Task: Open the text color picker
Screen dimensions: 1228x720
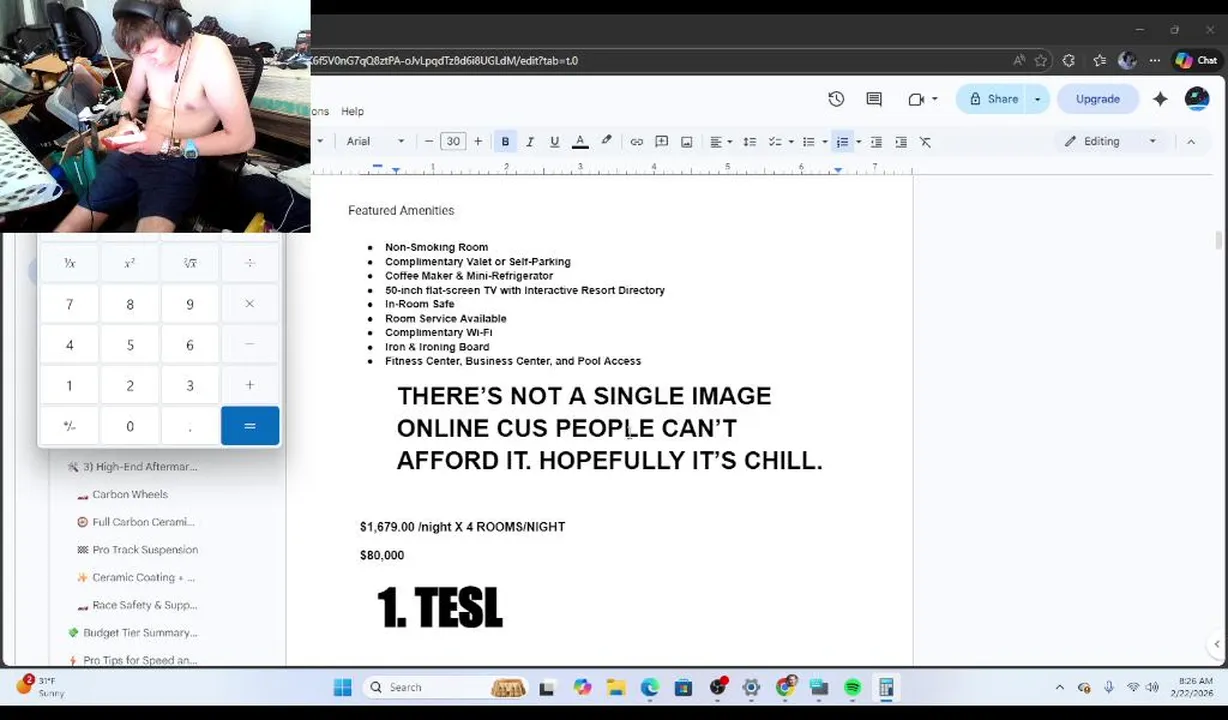Action: tap(580, 142)
